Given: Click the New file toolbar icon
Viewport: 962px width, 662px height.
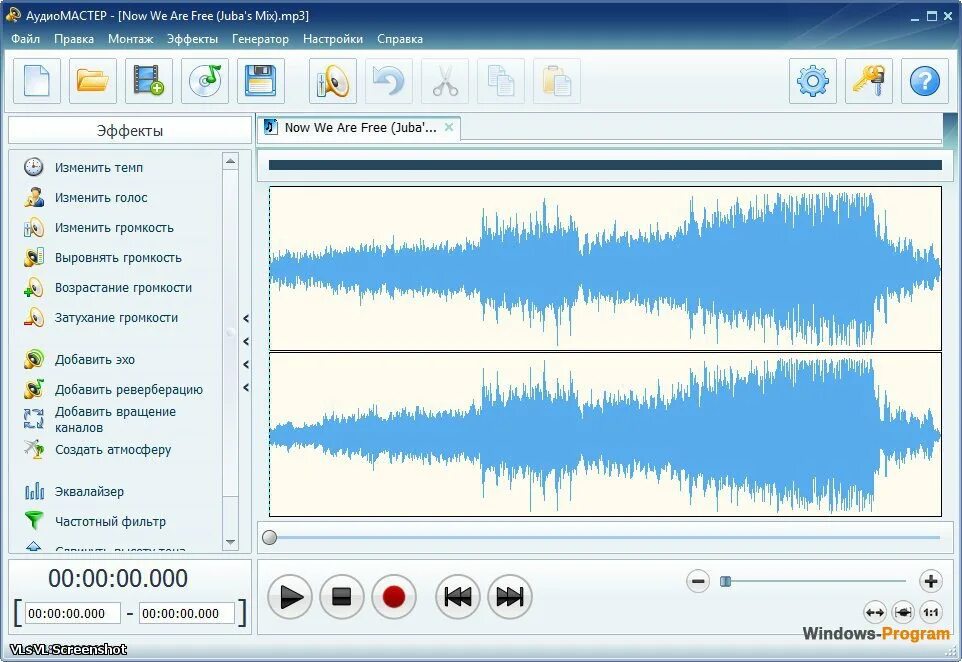Looking at the screenshot, I should coord(37,81).
